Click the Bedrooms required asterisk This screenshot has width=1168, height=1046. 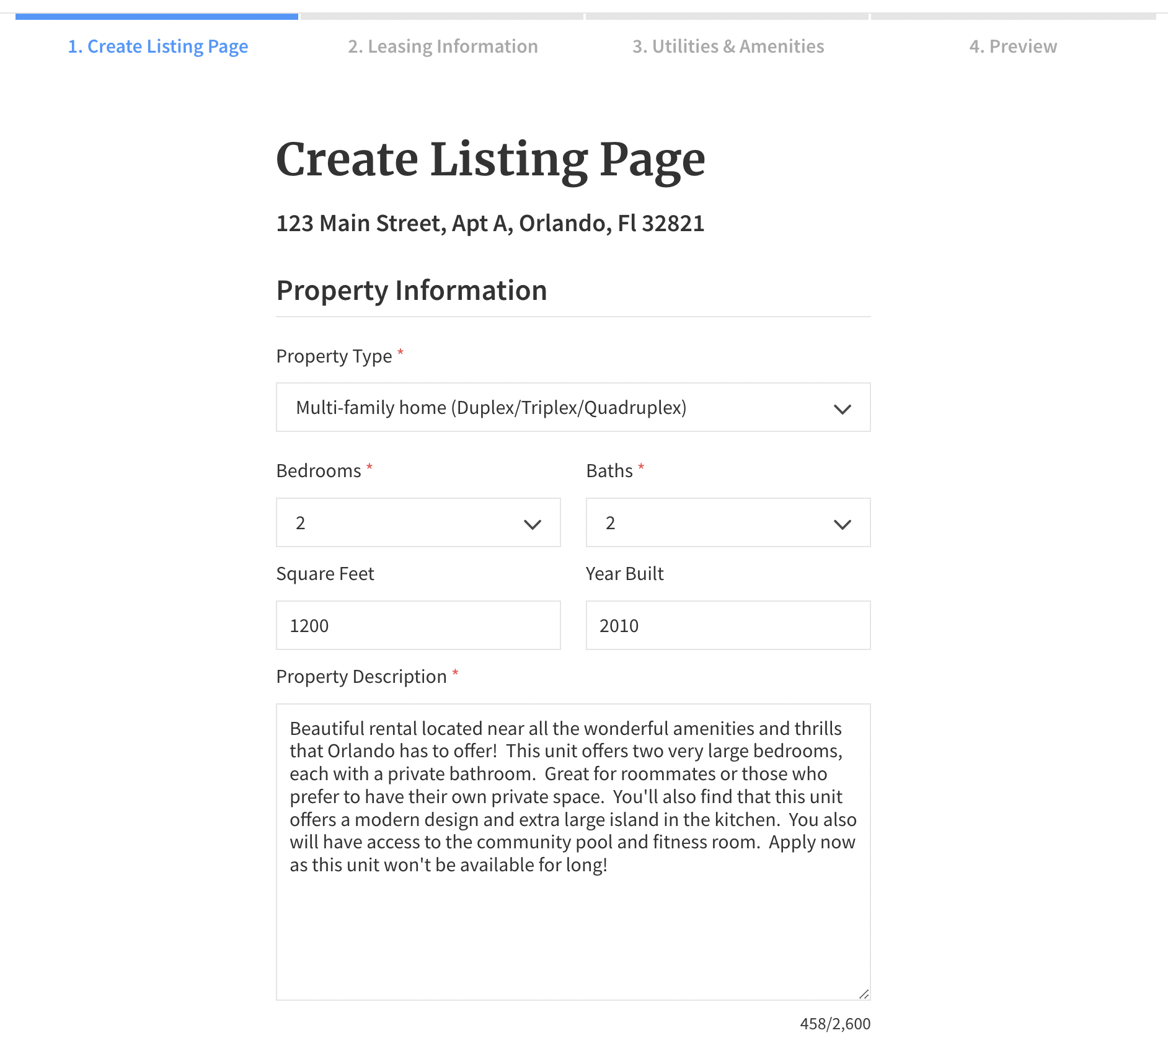[x=369, y=465]
